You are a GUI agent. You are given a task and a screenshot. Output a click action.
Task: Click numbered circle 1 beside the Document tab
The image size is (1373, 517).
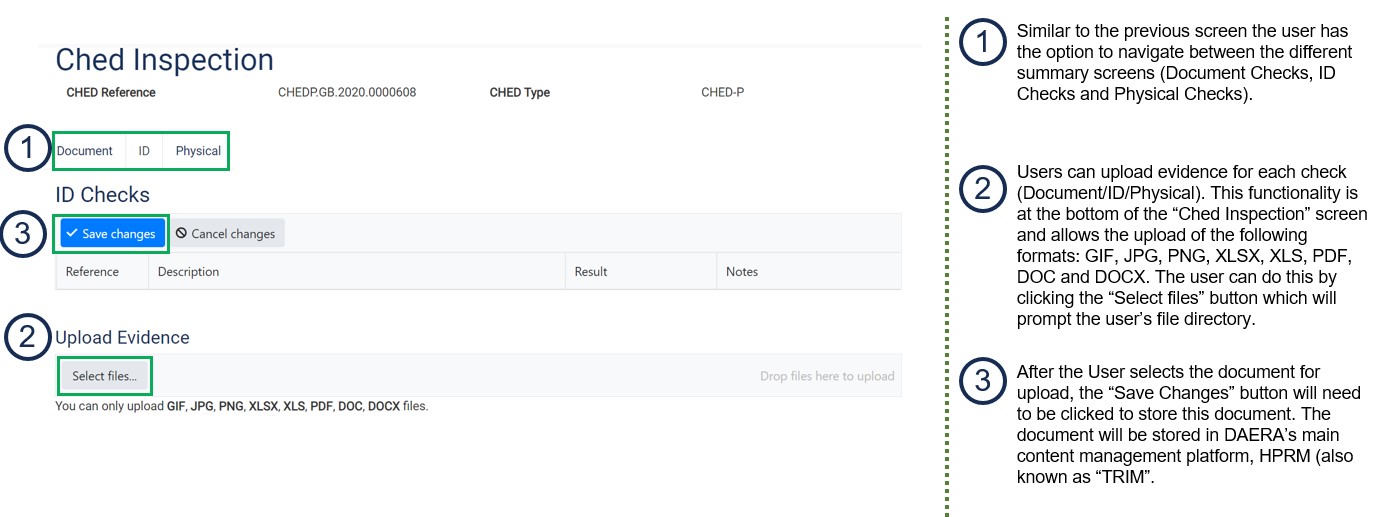click(x=27, y=151)
